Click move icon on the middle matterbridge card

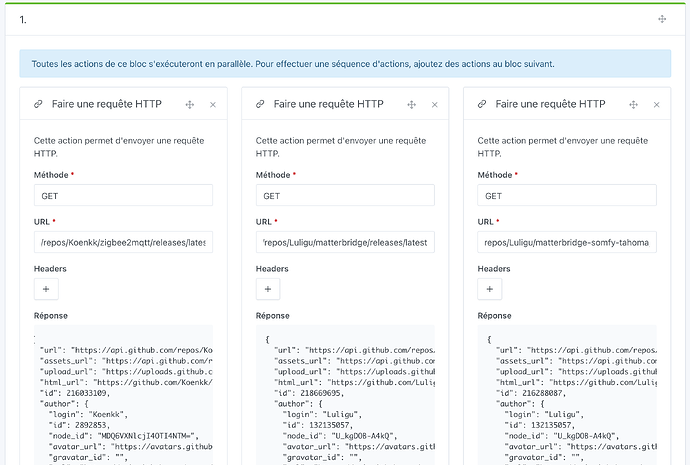(x=412, y=104)
